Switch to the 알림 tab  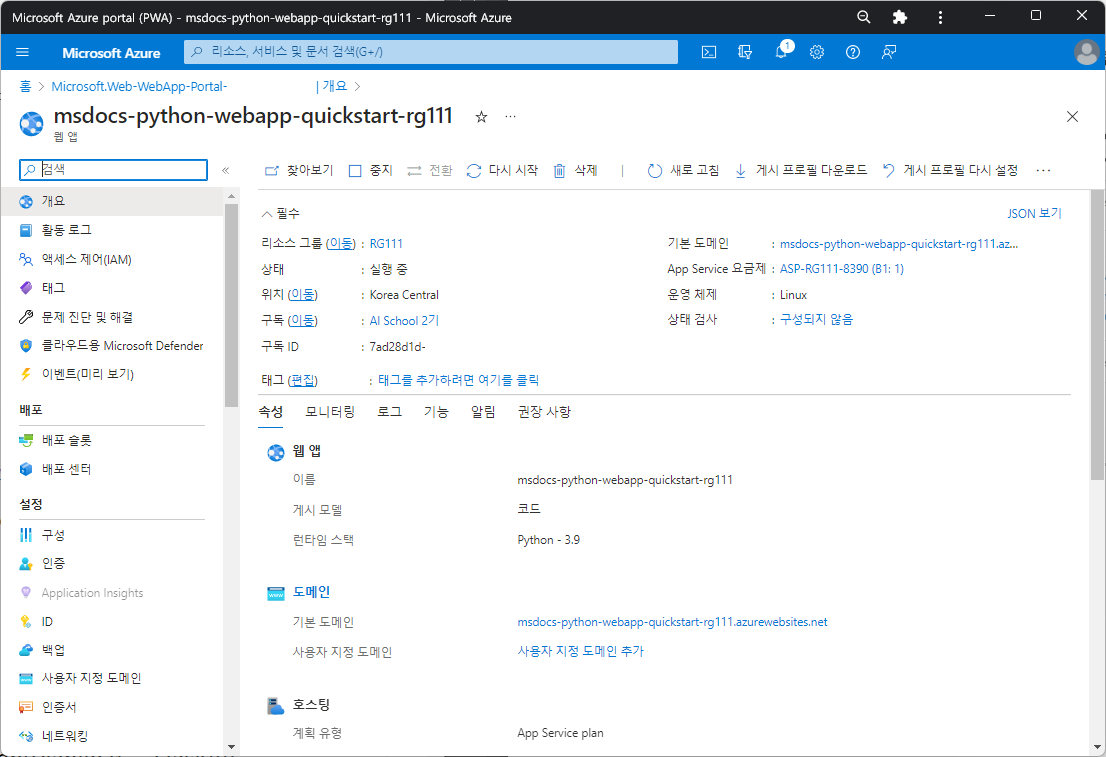(483, 411)
